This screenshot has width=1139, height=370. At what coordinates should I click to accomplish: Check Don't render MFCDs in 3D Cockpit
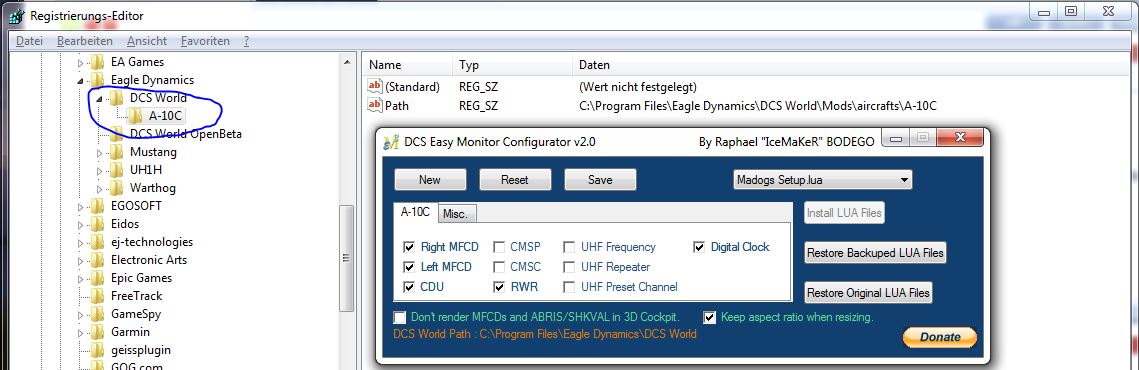point(400,318)
